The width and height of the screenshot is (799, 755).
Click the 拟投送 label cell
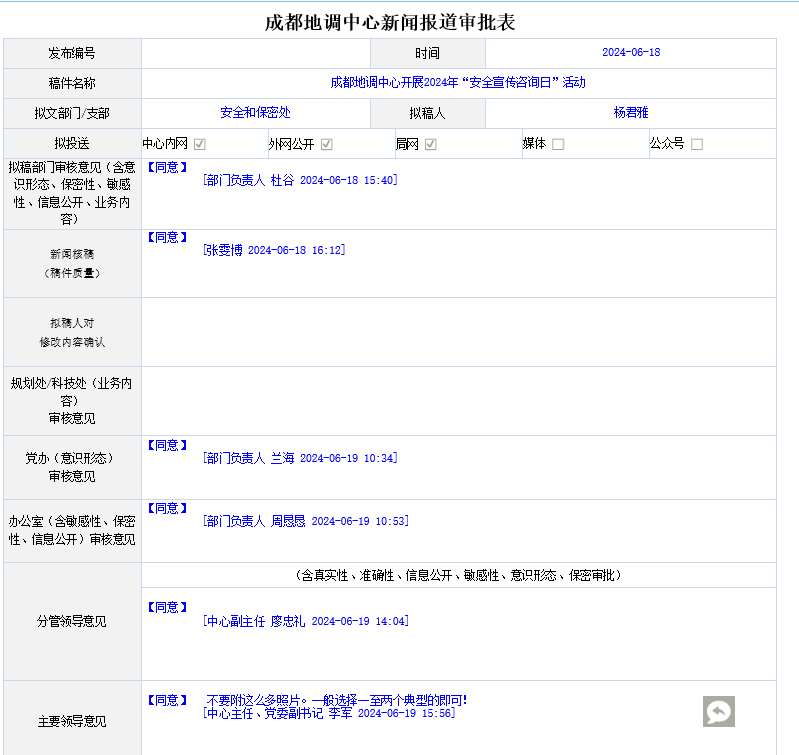(72, 143)
